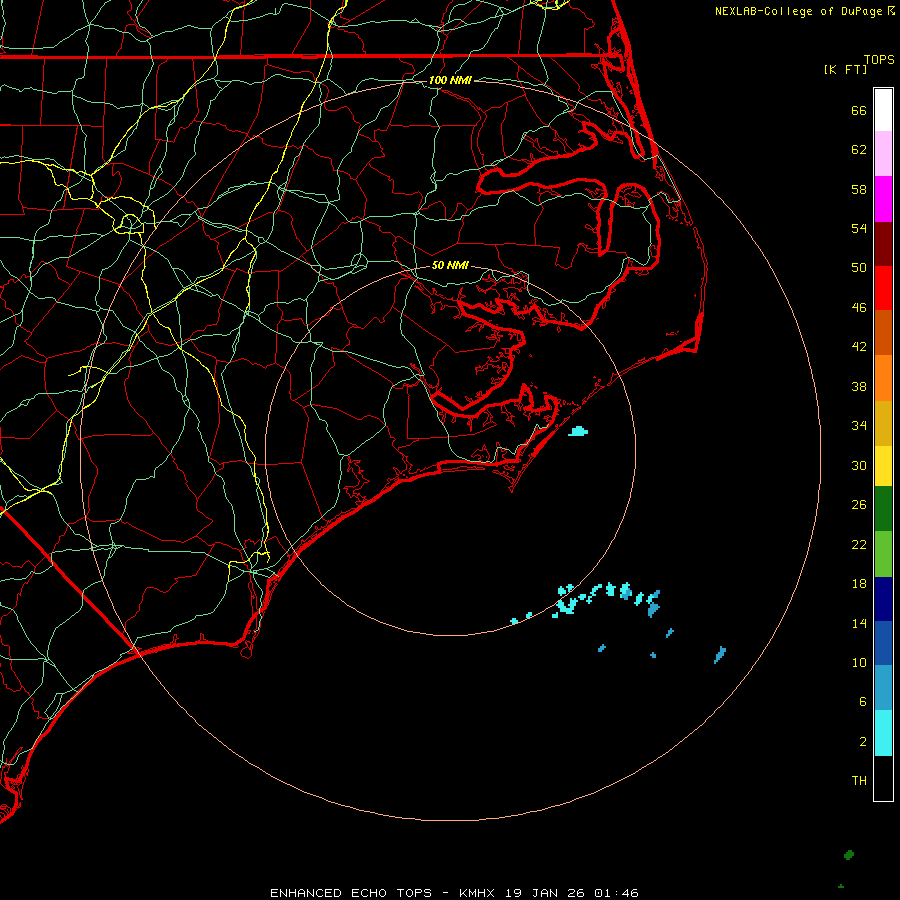Click the medium blue 18 kft swatch
The width and height of the screenshot is (900, 900).
tap(883, 643)
